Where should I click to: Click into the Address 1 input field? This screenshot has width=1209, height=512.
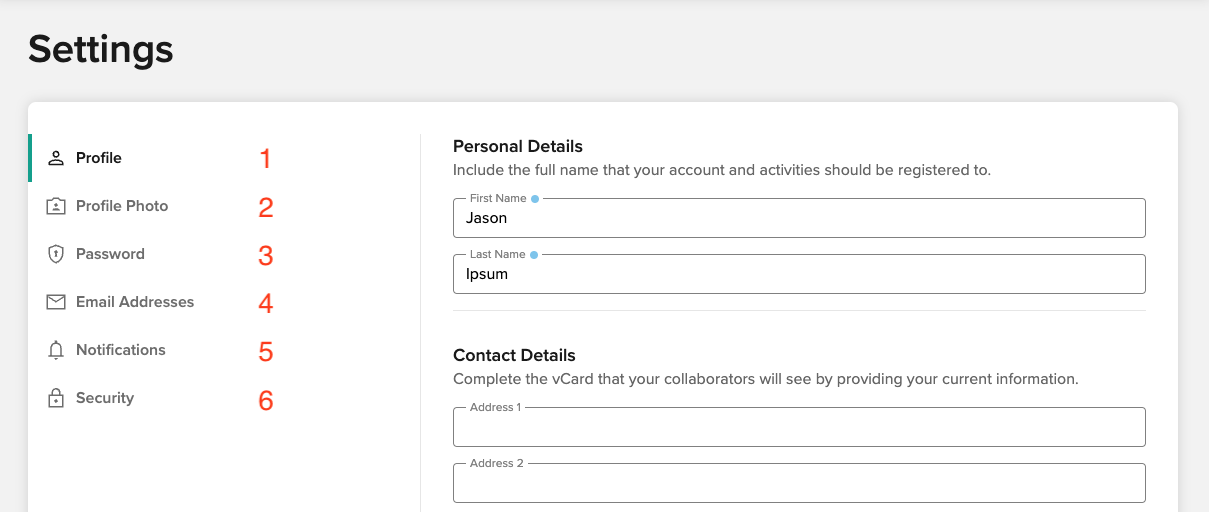[x=799, y=427]
